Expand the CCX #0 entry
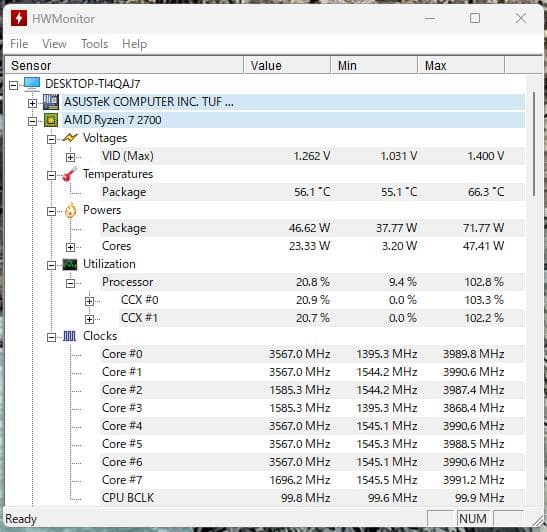547x532 pixels. click(89, 301)
